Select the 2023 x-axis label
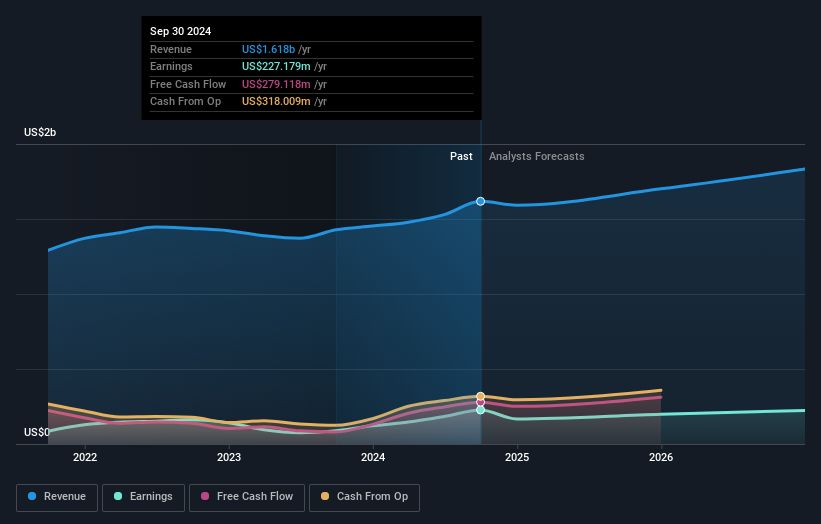 [x=229, y=457]
